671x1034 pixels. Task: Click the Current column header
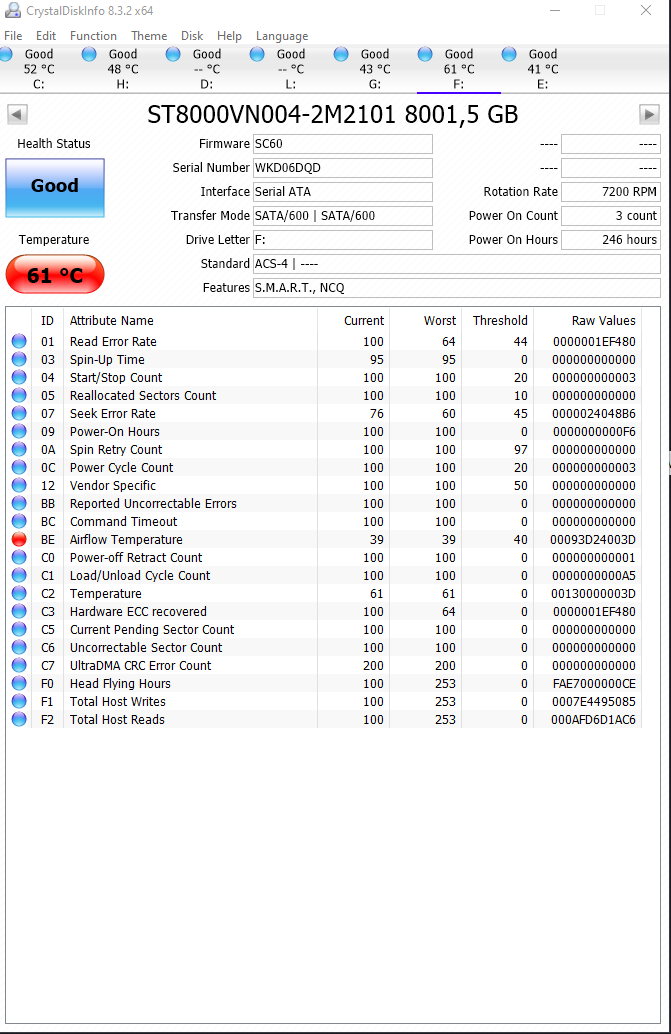[364, 320]
